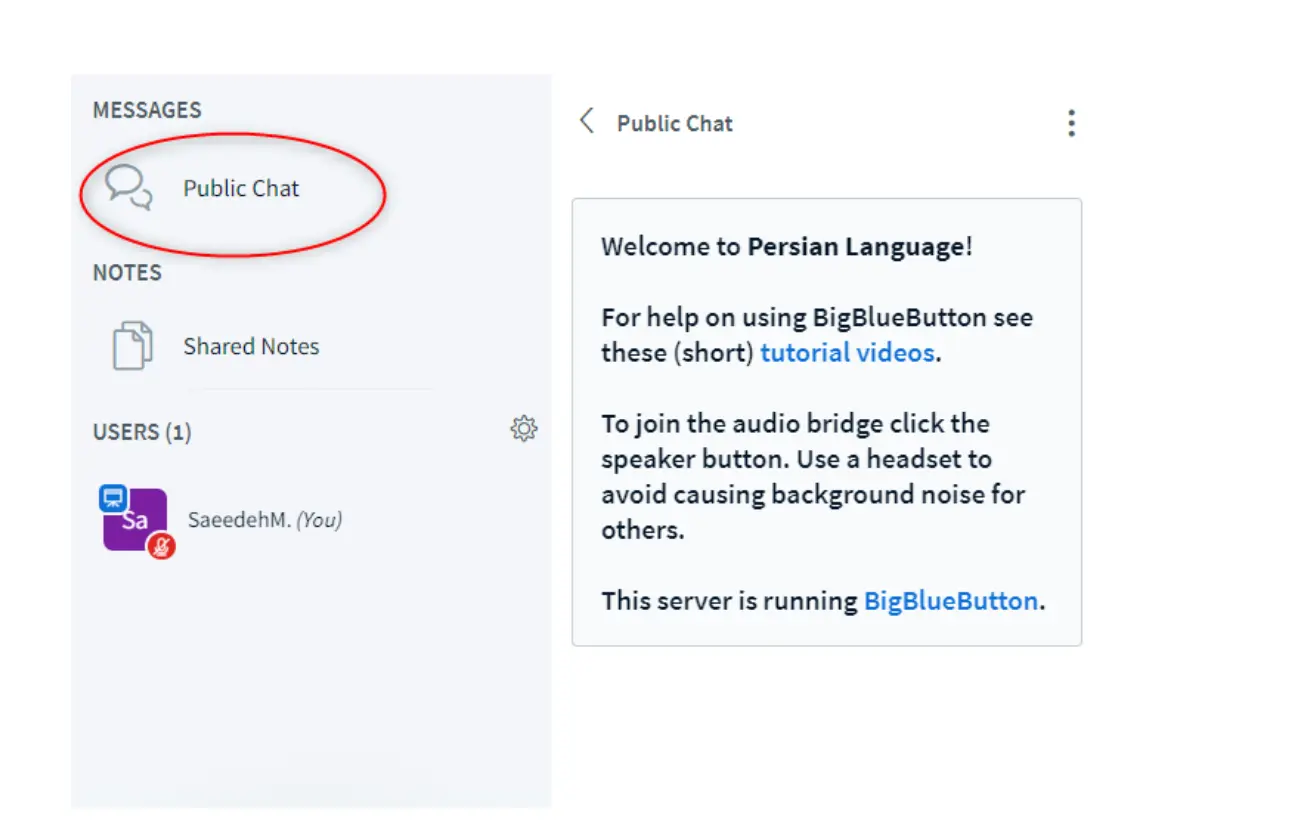Image resolution: width=1316 pixels, height=834 pixels.
Task: Click the Shared Notes document icon
Action: coord(132,347)
